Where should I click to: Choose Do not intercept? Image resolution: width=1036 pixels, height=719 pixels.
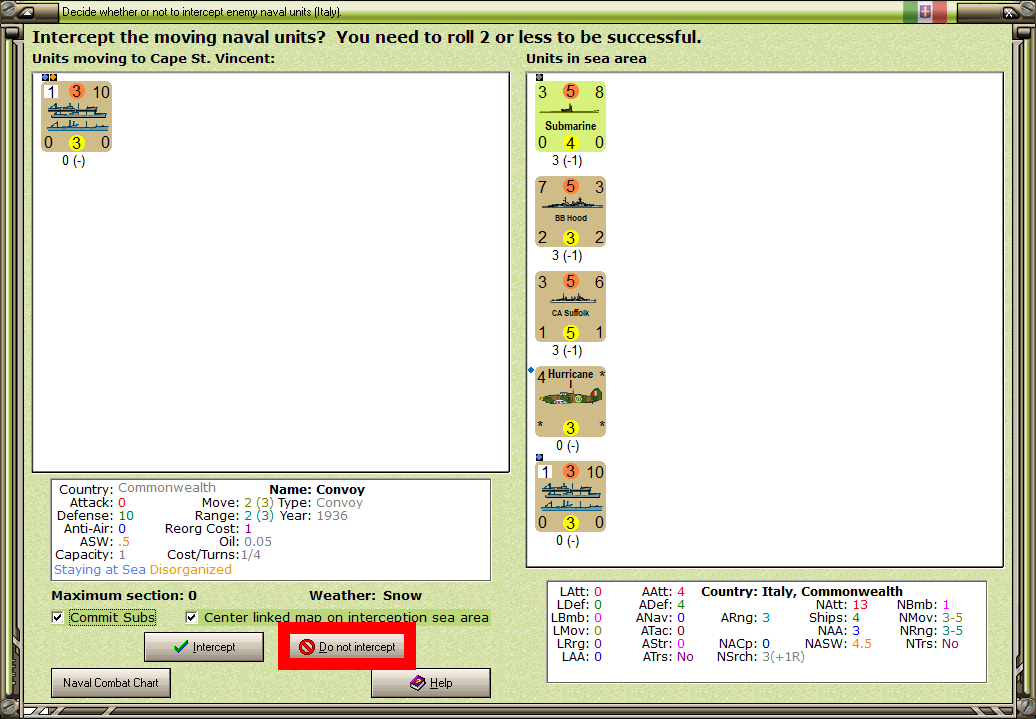[346, 647]
